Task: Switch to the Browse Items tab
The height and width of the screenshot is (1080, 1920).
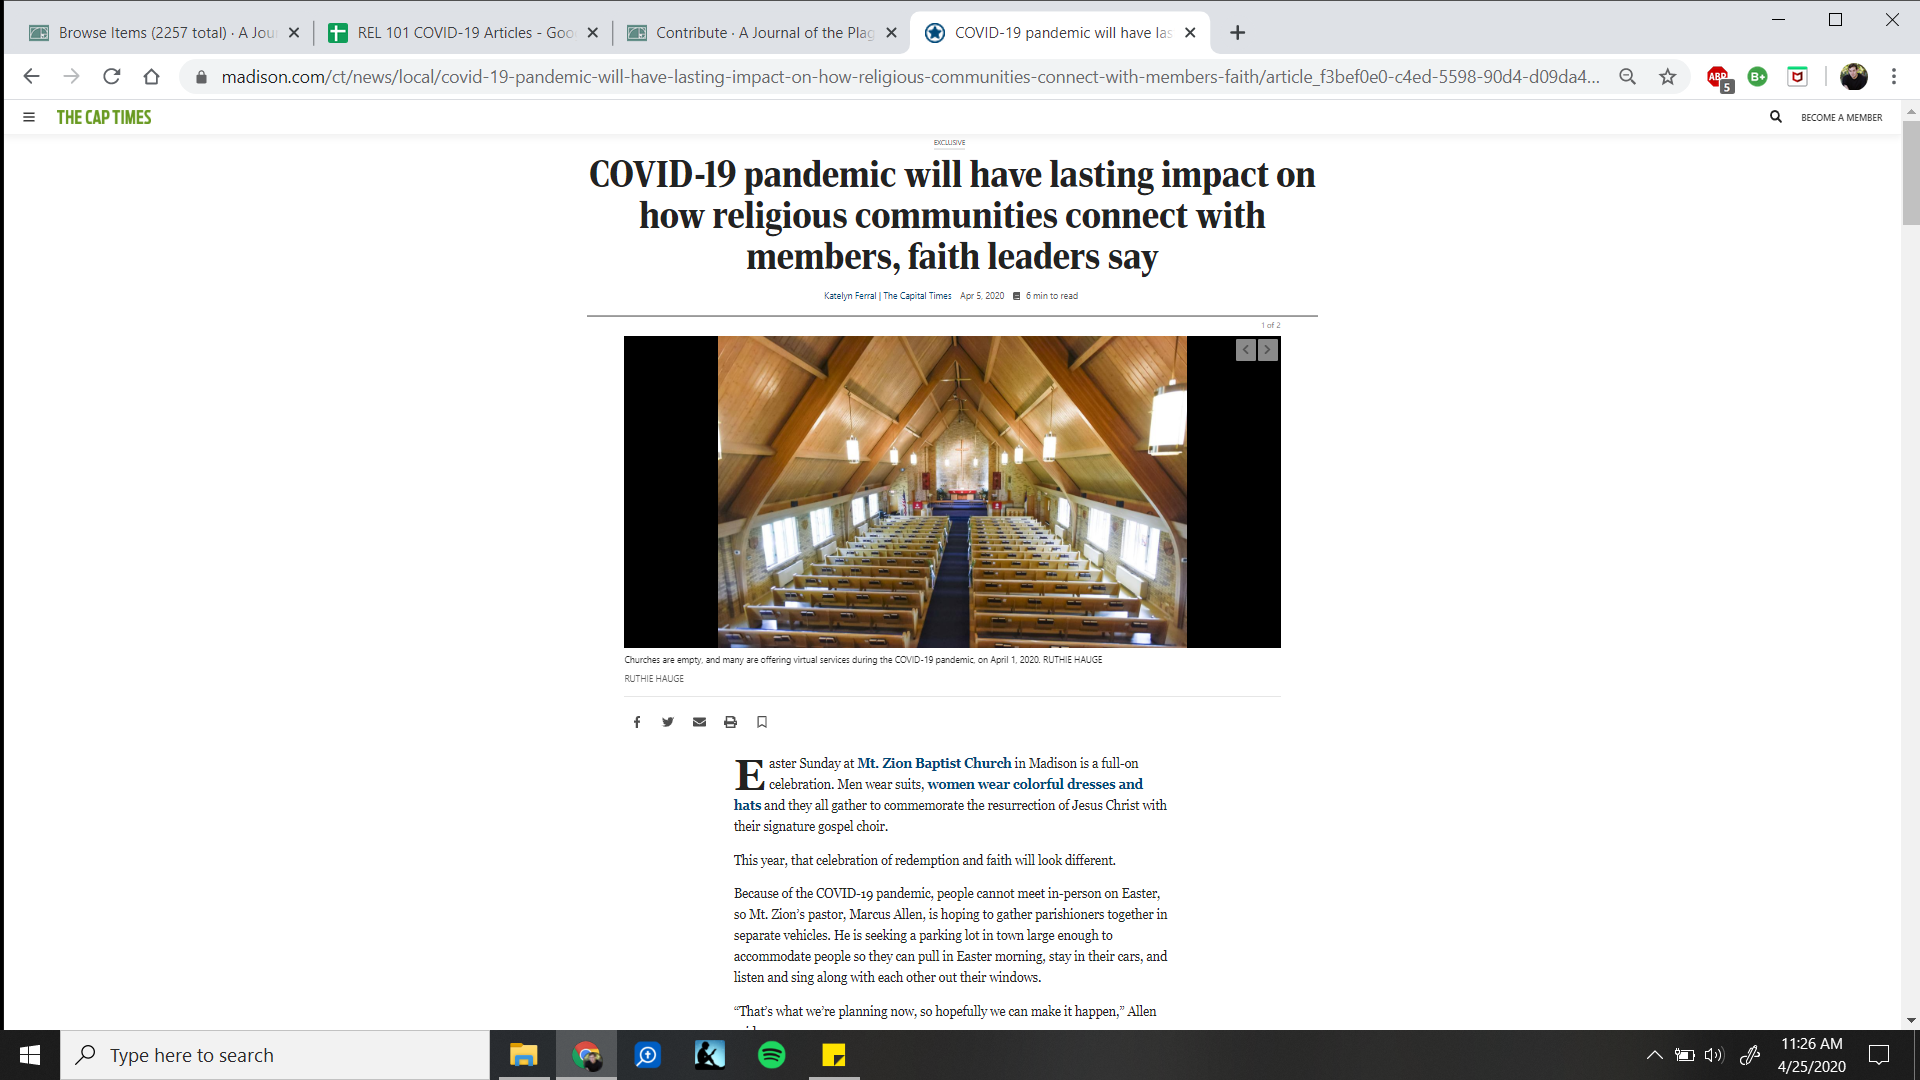Action: pos(160,33)
